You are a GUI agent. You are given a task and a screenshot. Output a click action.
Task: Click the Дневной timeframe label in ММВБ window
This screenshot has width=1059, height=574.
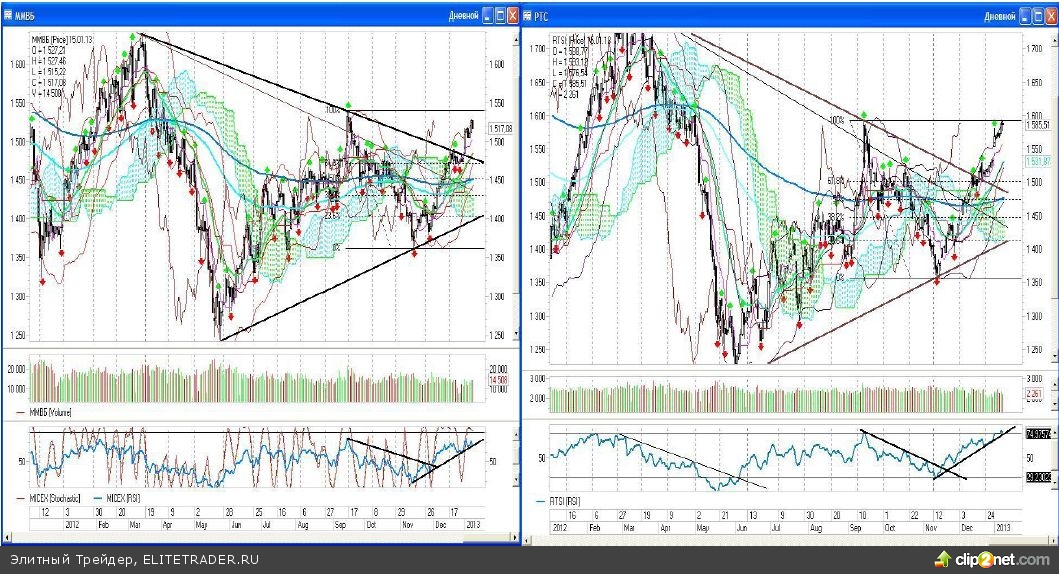[465, 15]
